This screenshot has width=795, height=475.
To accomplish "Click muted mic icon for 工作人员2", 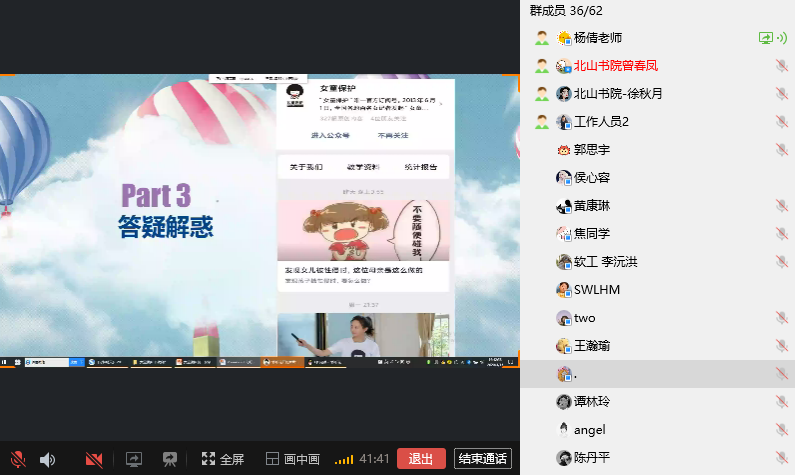I will [781, 122].
